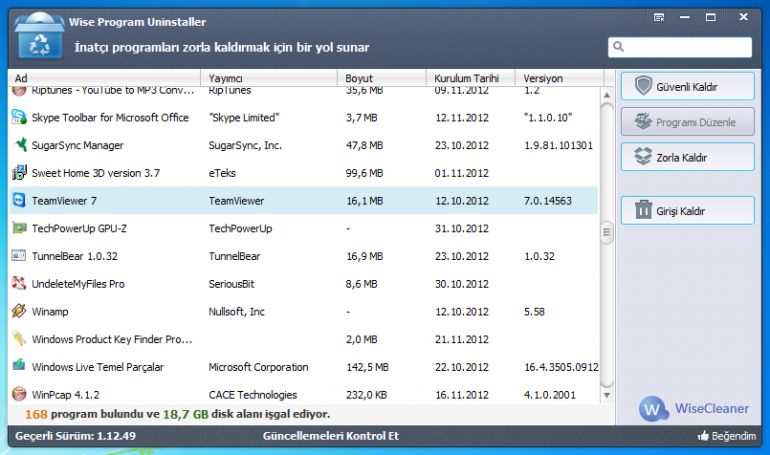This screenshot has height=455, width=770.
Task: Click the 7.0.14563 version cell
Action: pos(548,201)
